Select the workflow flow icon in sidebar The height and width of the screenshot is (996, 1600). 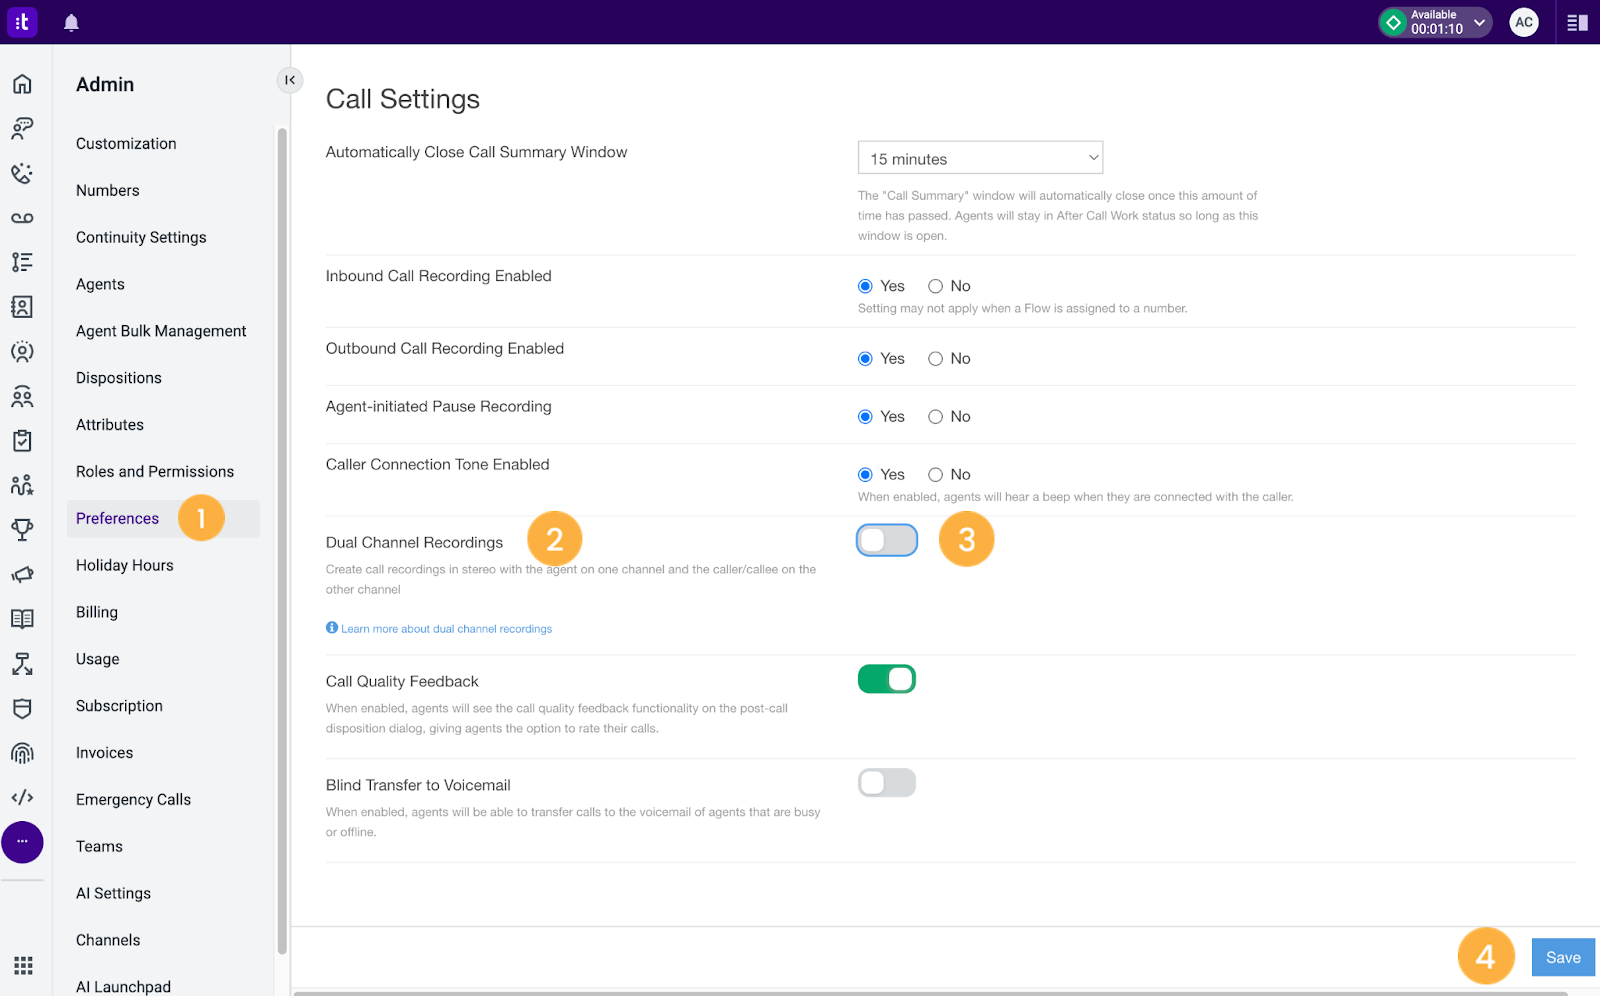click(x=22, y=663)
